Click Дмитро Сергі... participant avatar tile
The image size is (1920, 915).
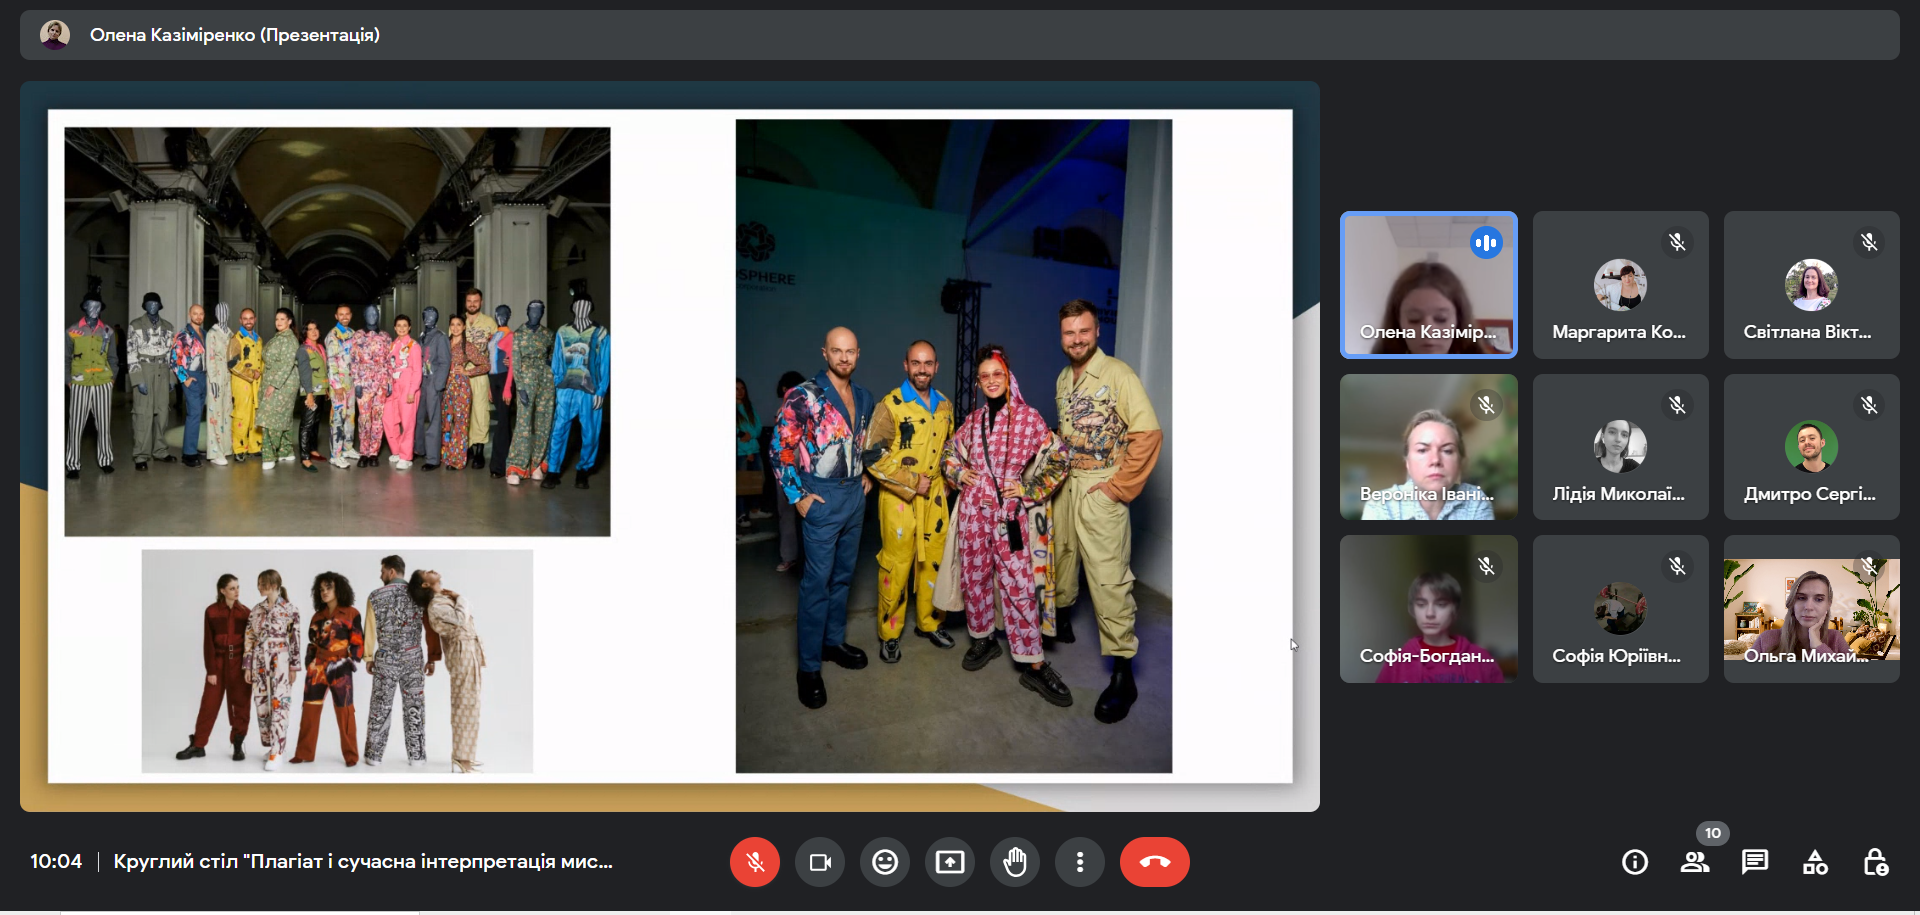[1811, 447]
